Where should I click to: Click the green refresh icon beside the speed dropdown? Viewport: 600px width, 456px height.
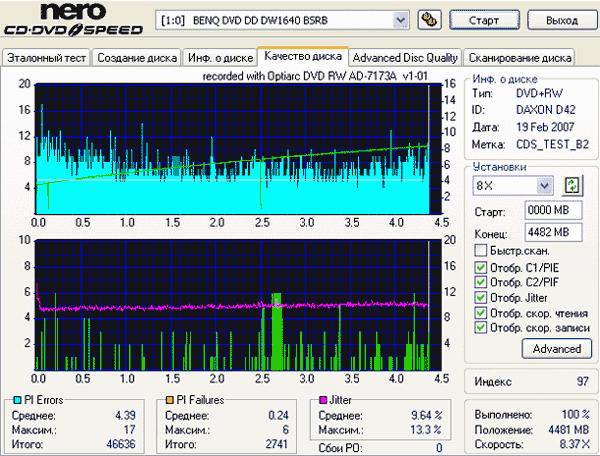572,185
